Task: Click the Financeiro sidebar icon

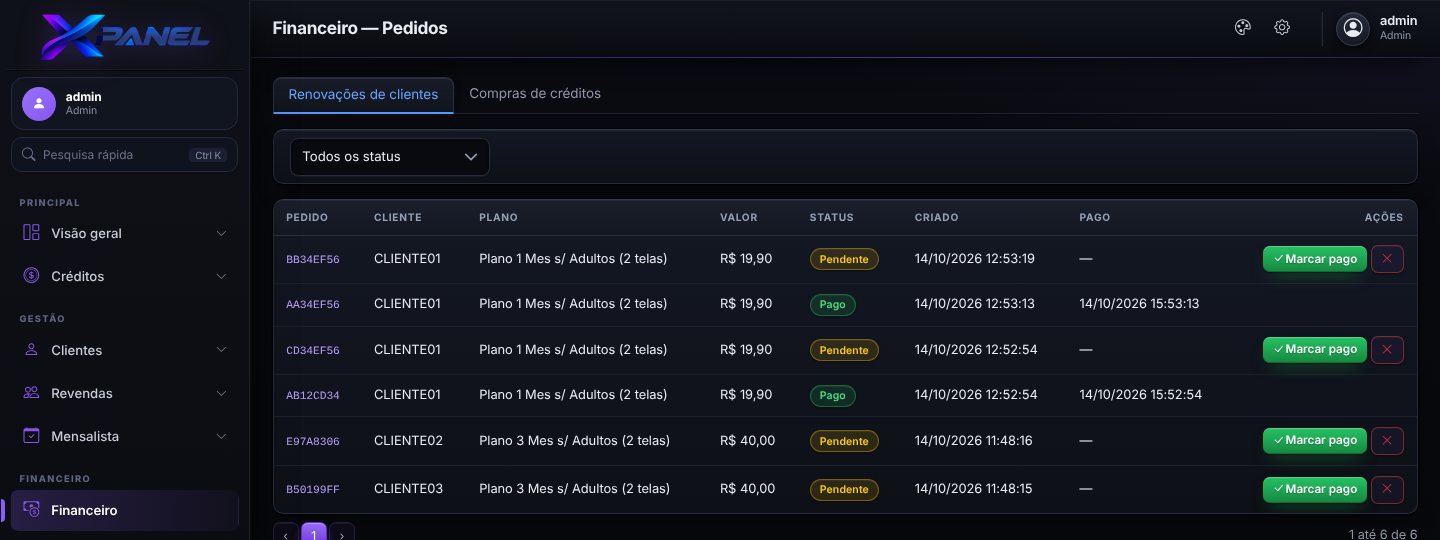Action: point(31,510)
